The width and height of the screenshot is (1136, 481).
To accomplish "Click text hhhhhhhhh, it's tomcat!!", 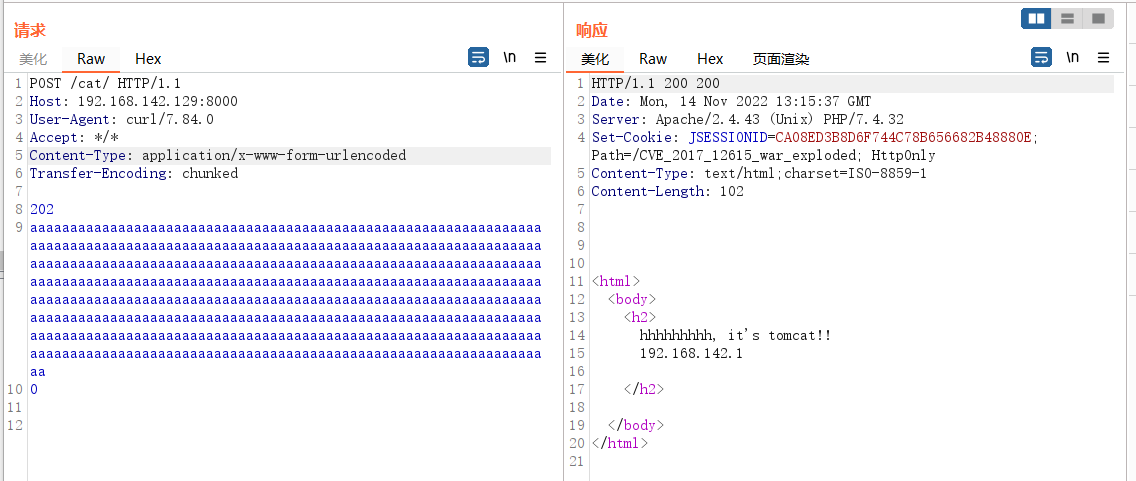I will (x=735, y=335).
